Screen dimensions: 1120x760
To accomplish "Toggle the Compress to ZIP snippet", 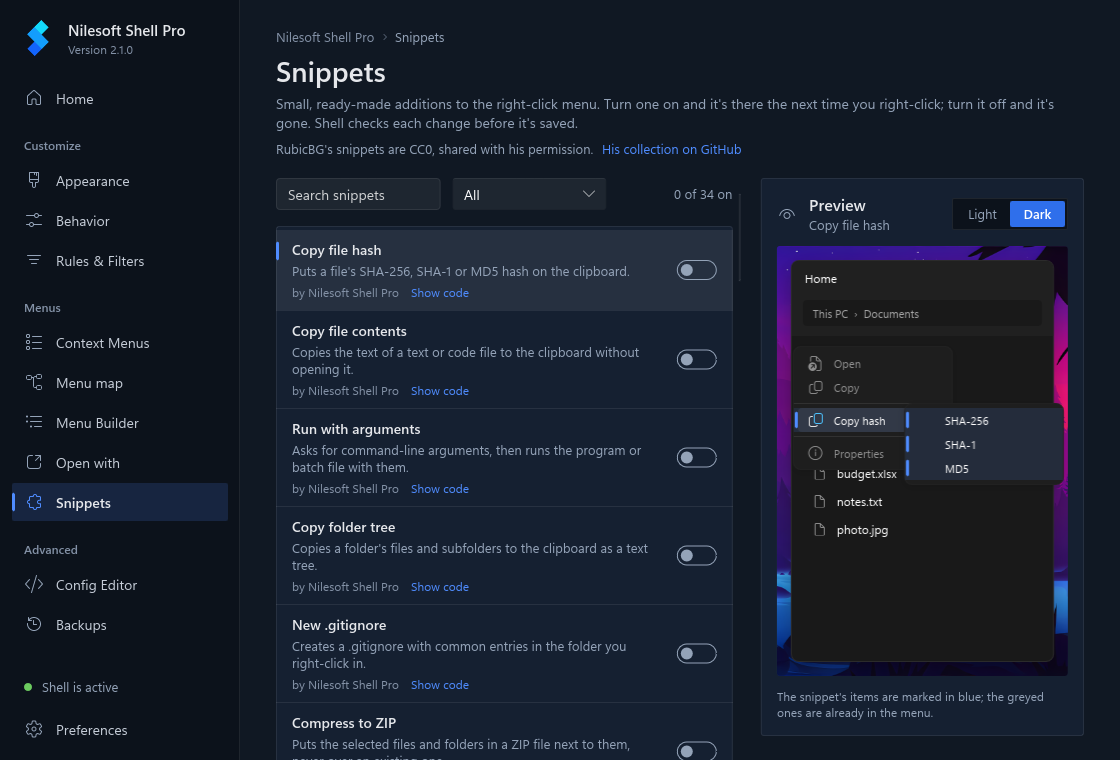I will [x=696, y=751].
